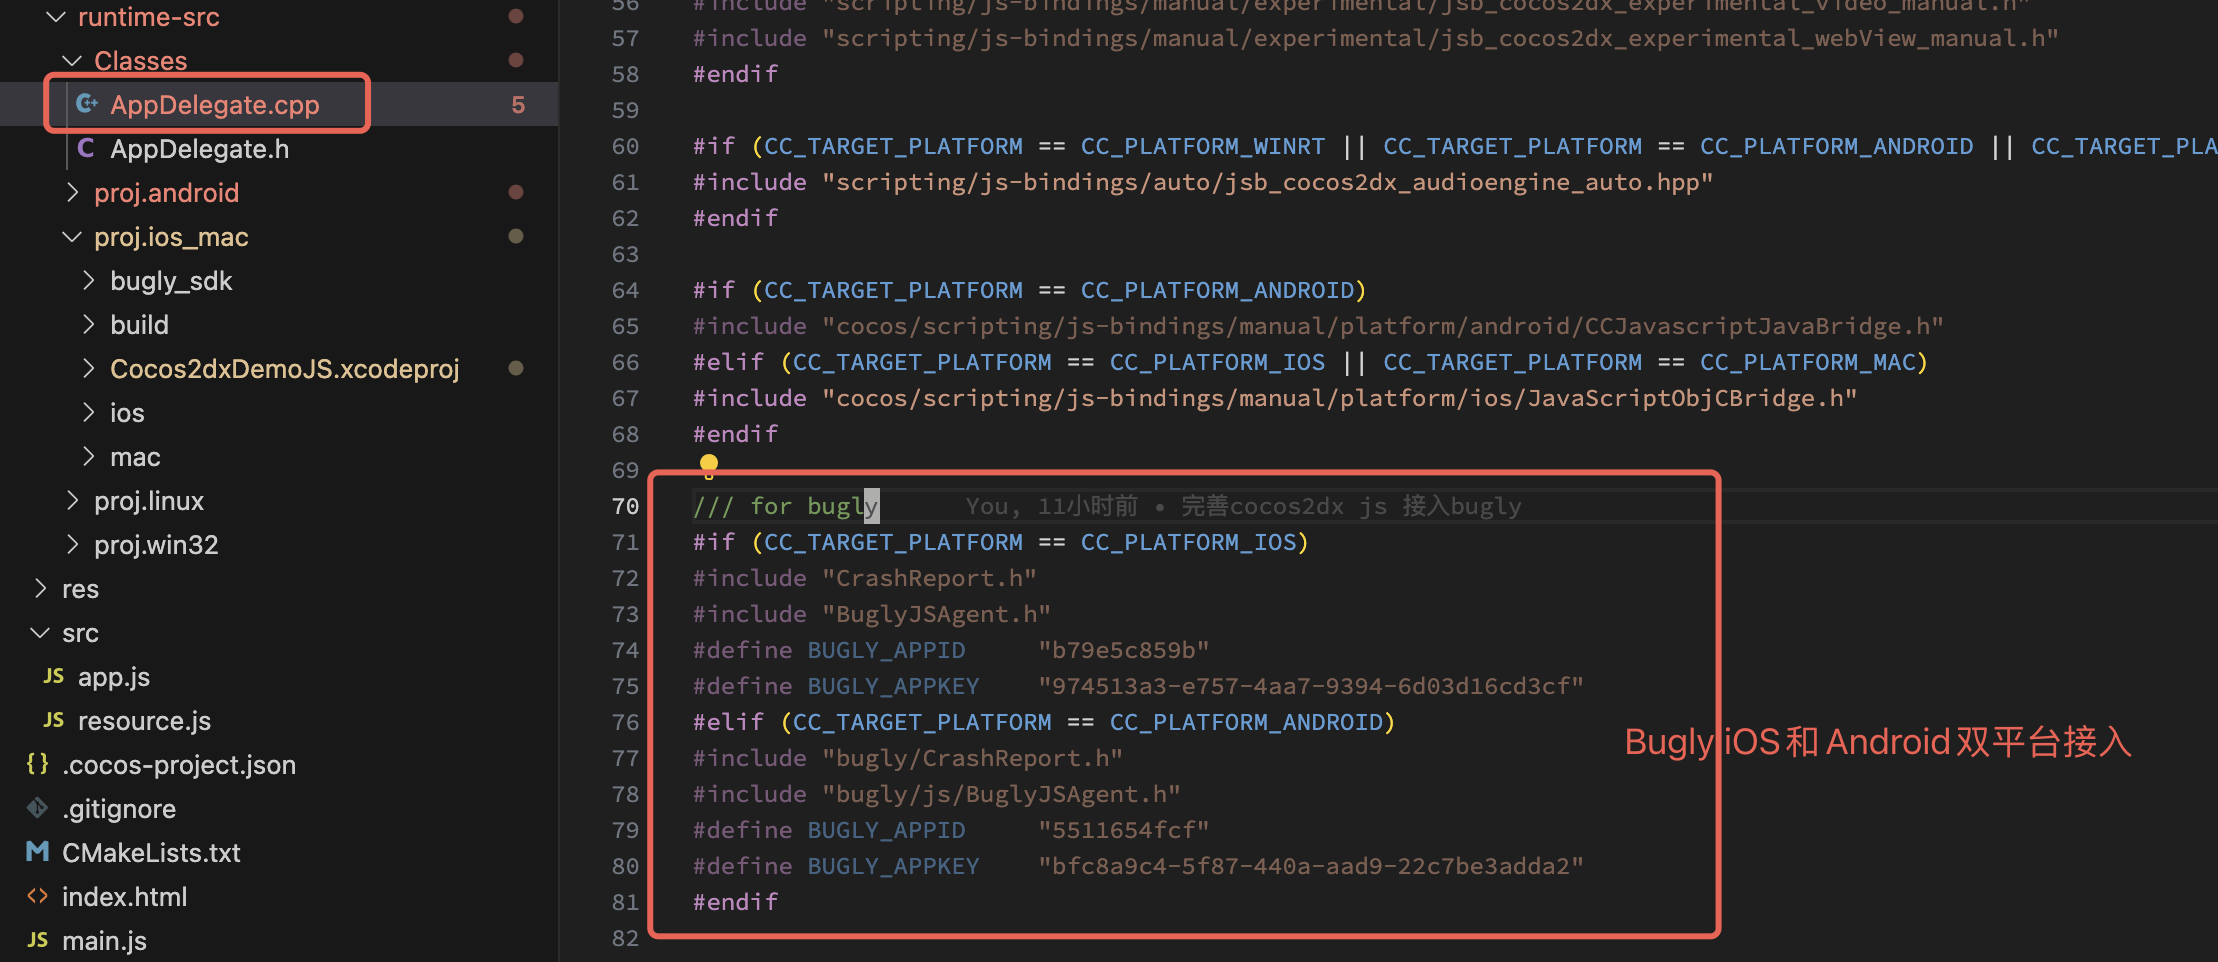Click the CCJavascriptJavaBridge.h include on line 65
The height and width of the screenshot is (962, 2218).
pos(1383,326)
